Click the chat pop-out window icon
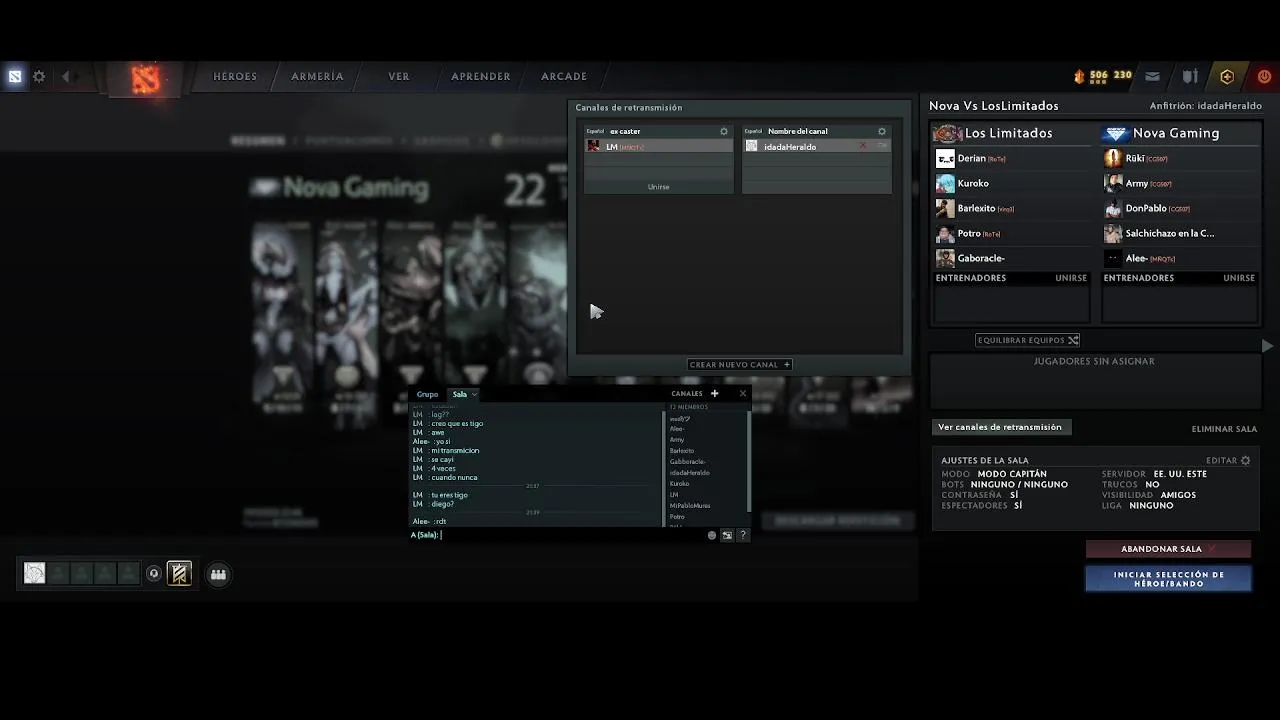Viewport: 1280px width, 720px height. 727,535
